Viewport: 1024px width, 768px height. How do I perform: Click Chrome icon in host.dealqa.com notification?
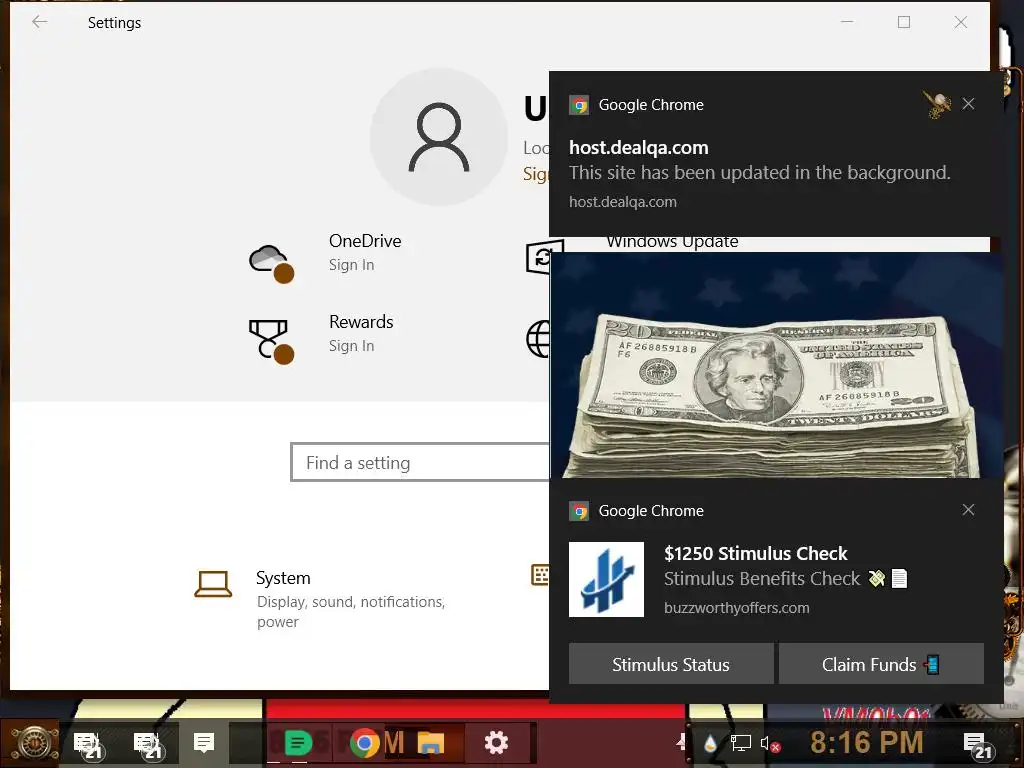[x=579, y=105]
